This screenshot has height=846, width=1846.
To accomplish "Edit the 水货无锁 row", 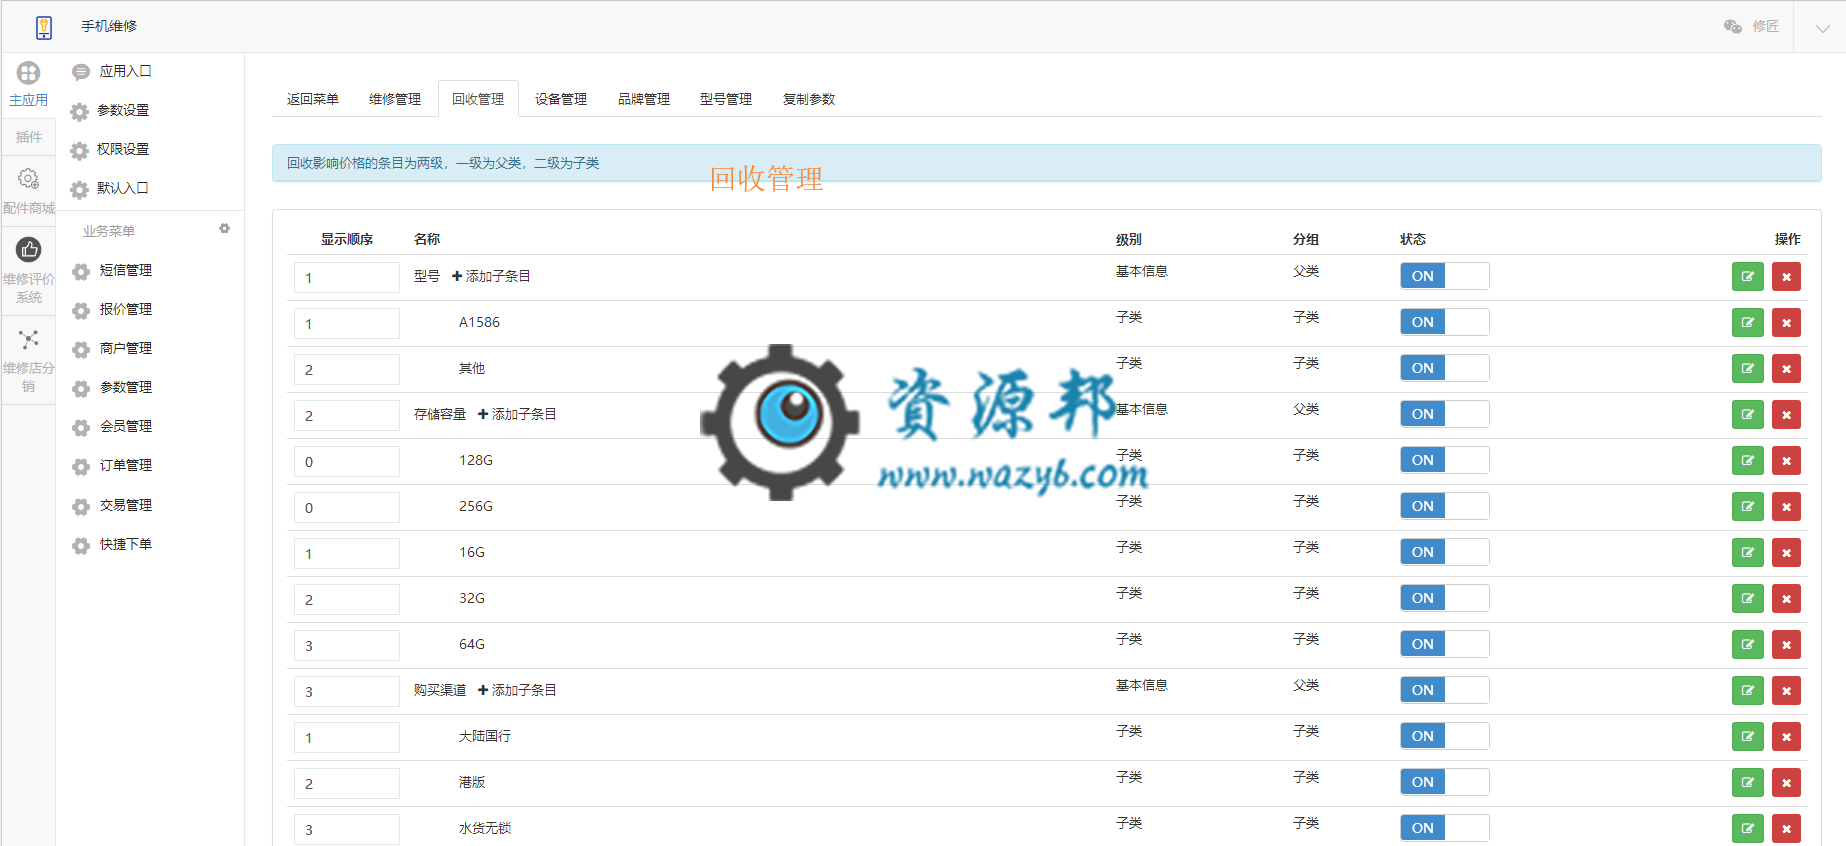I will pyautogui.click(x=1747, y=829).
